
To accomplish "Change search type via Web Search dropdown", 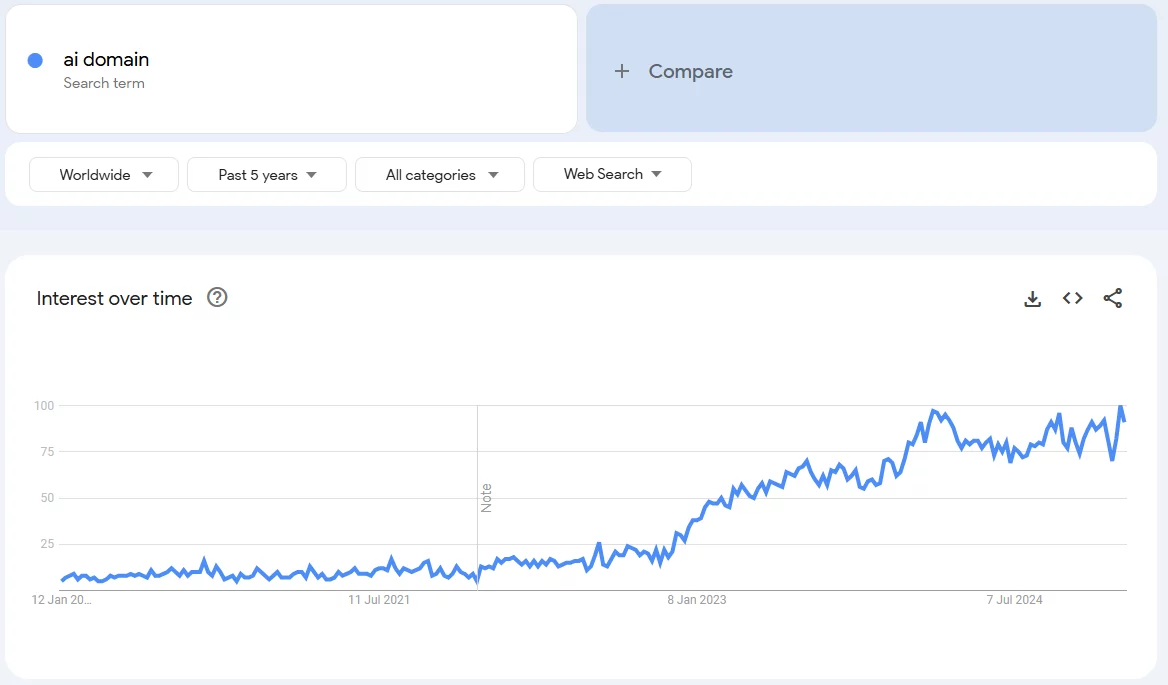I will 612,174.
